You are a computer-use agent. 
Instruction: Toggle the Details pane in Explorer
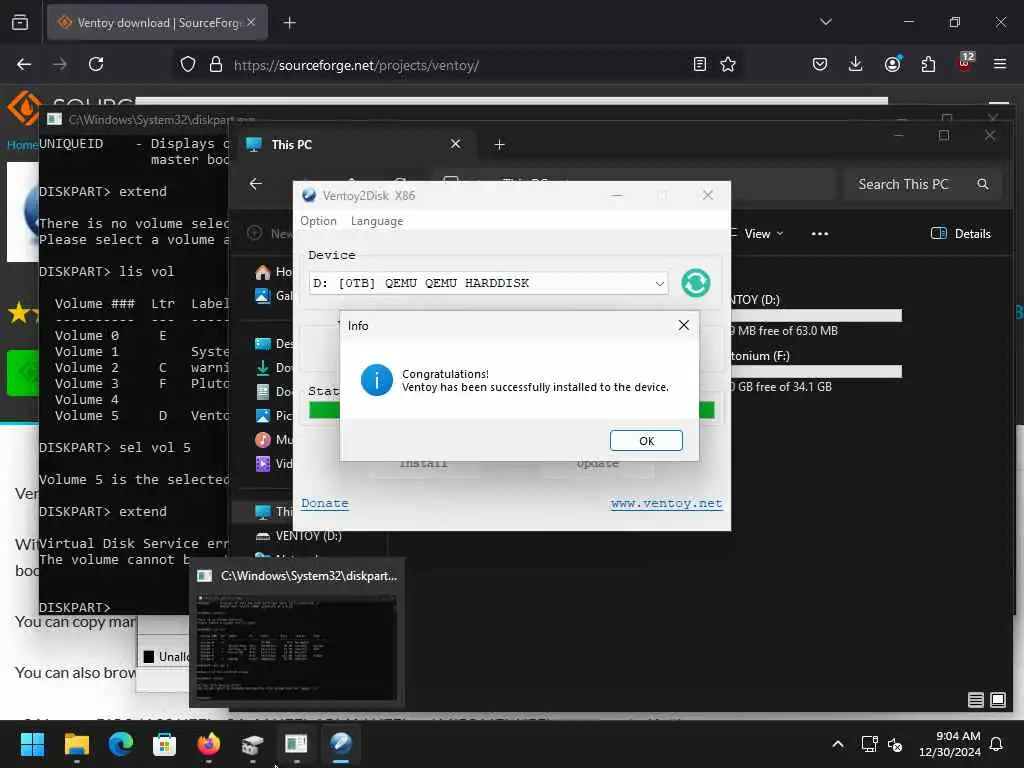(961, 234)
